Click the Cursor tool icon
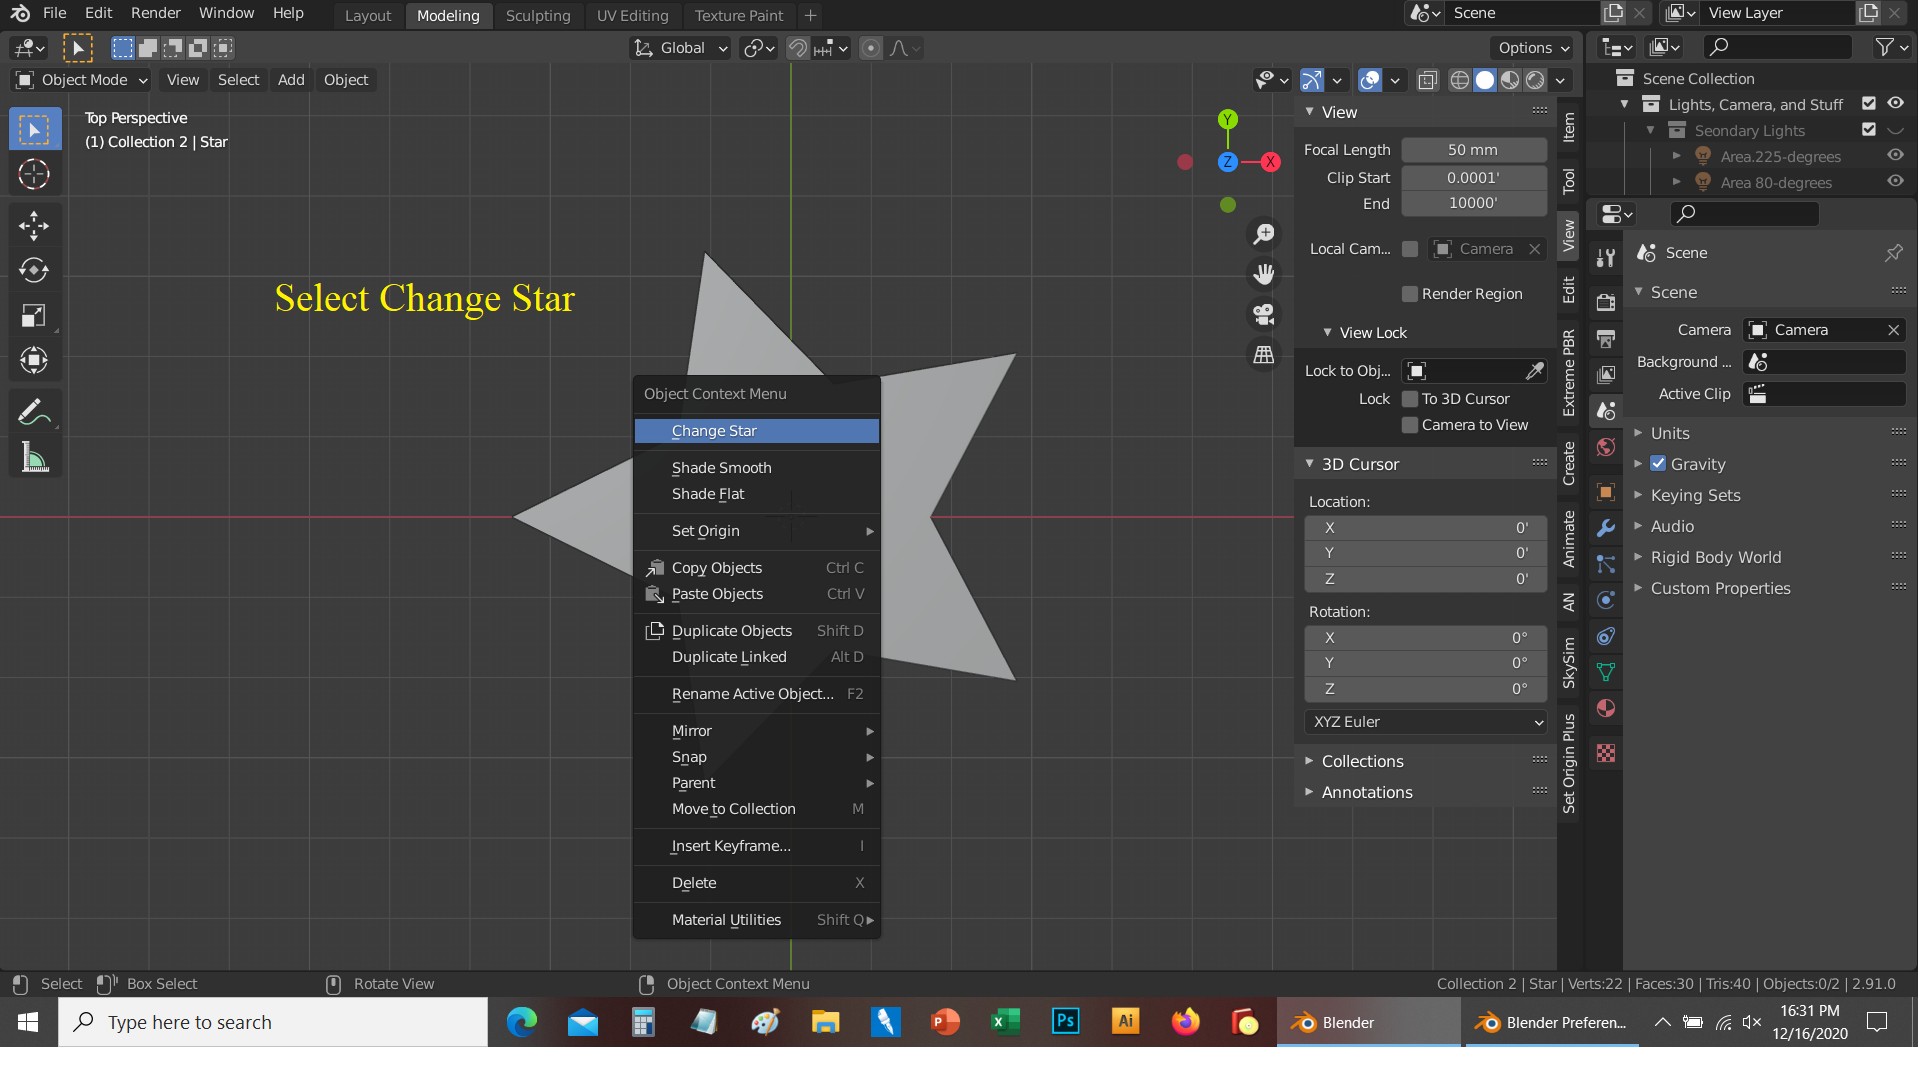This screenshot has height=1080, width=1920. point(33,174)
